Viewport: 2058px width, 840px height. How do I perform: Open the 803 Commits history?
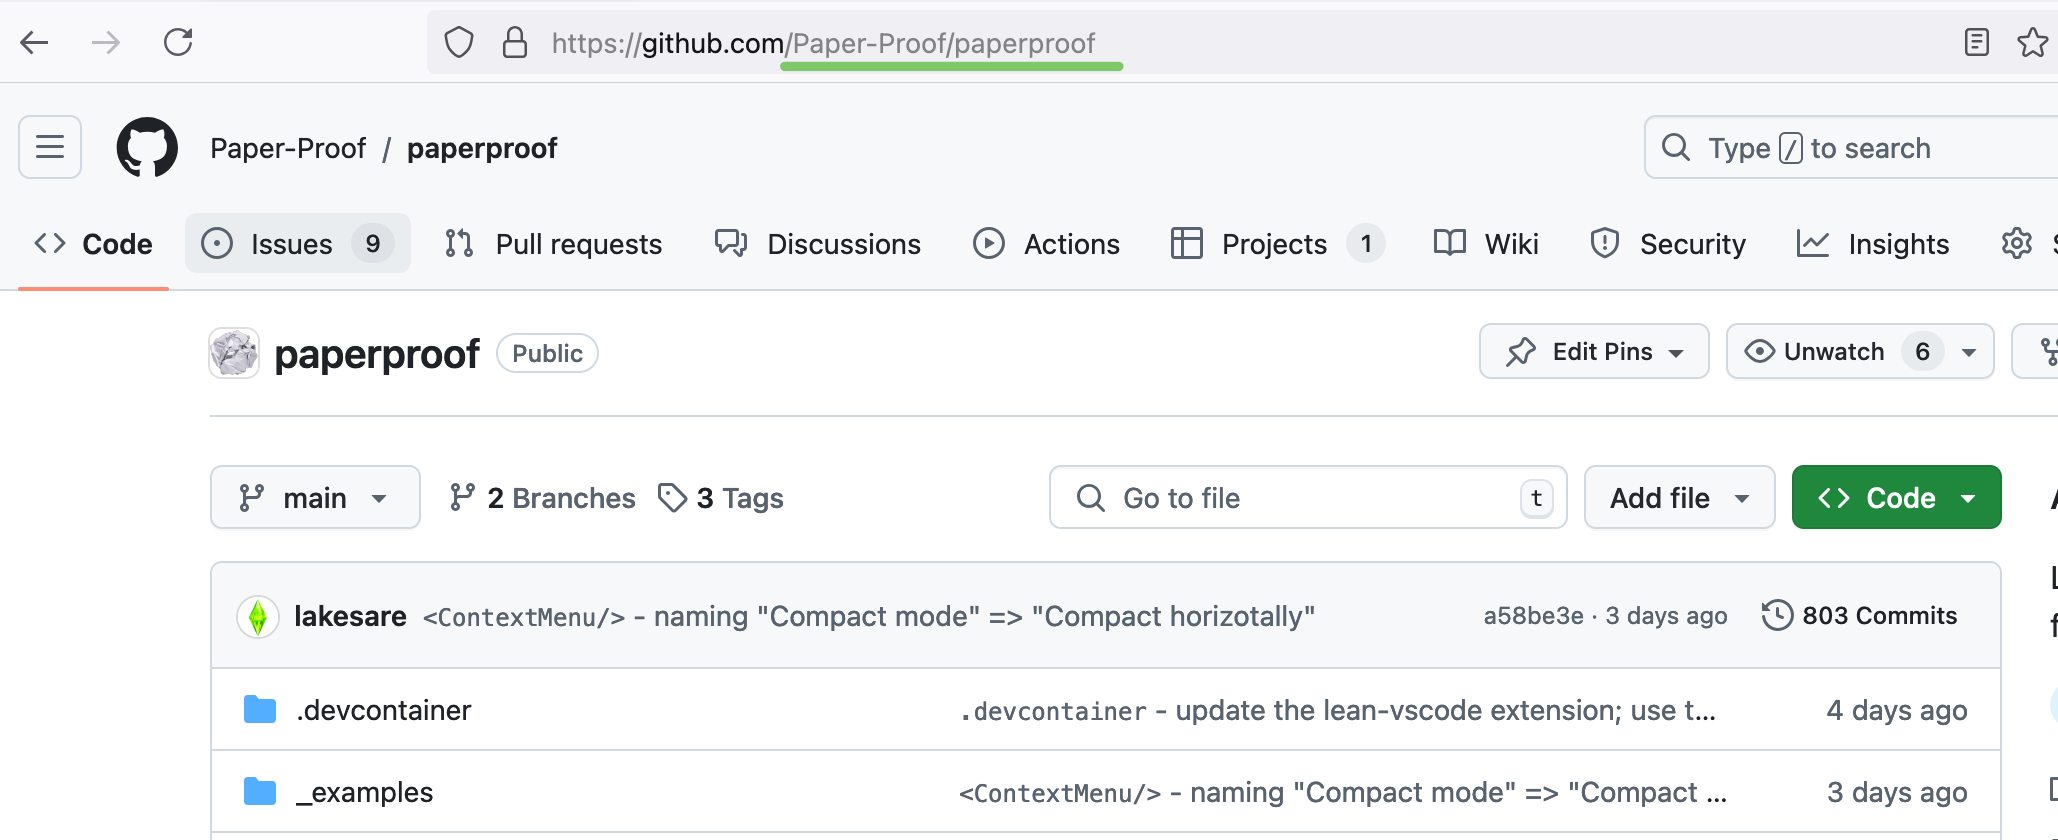point(1860,615)
